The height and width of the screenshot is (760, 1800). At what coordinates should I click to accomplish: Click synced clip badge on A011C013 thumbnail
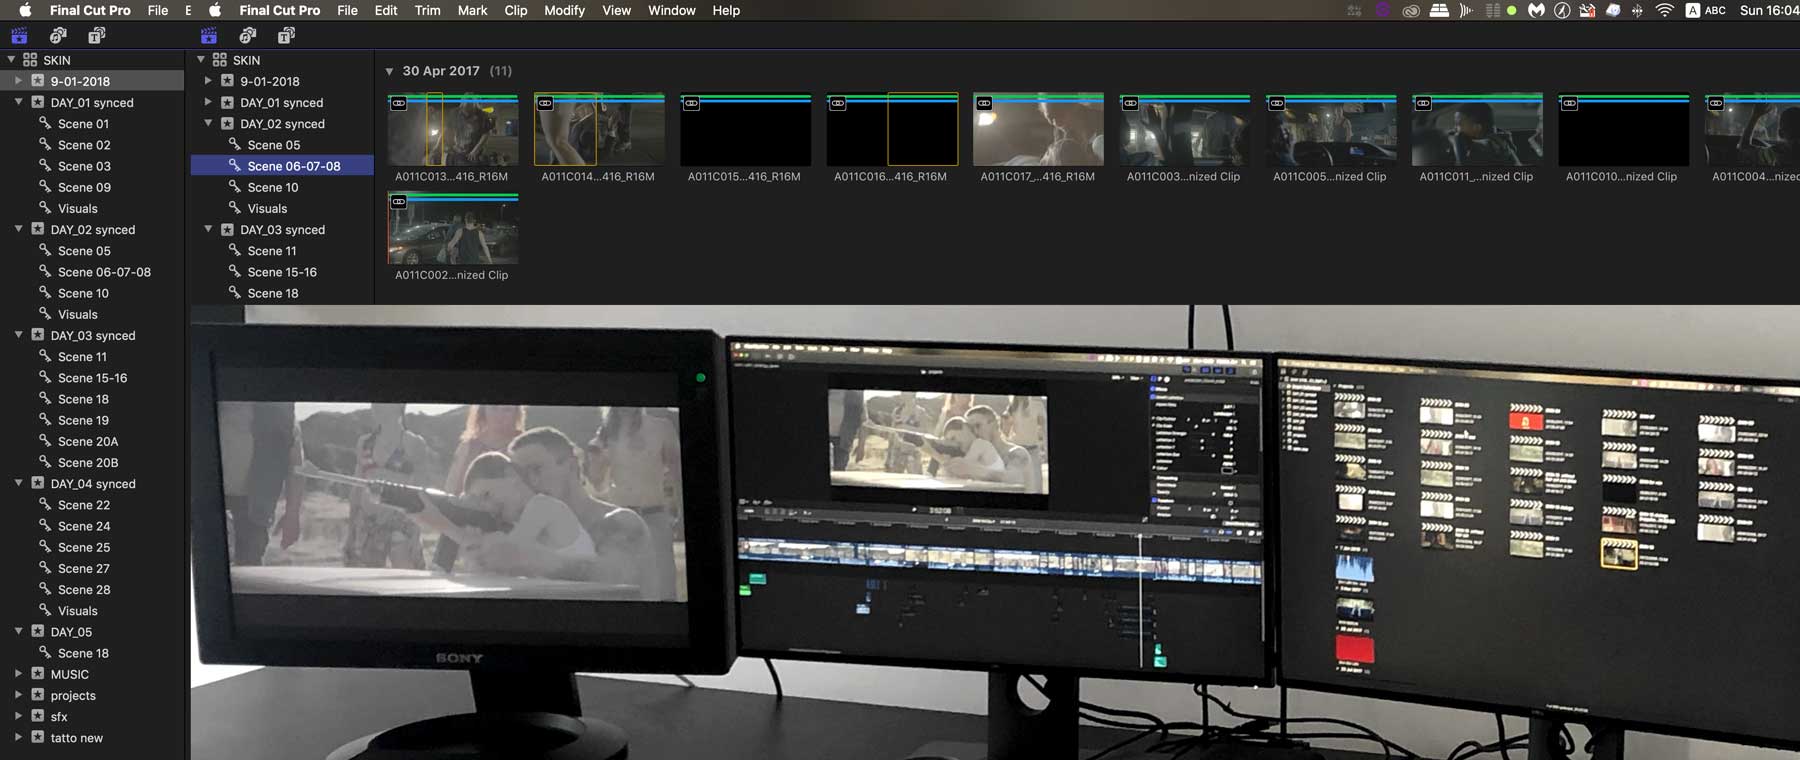point(398,104)
